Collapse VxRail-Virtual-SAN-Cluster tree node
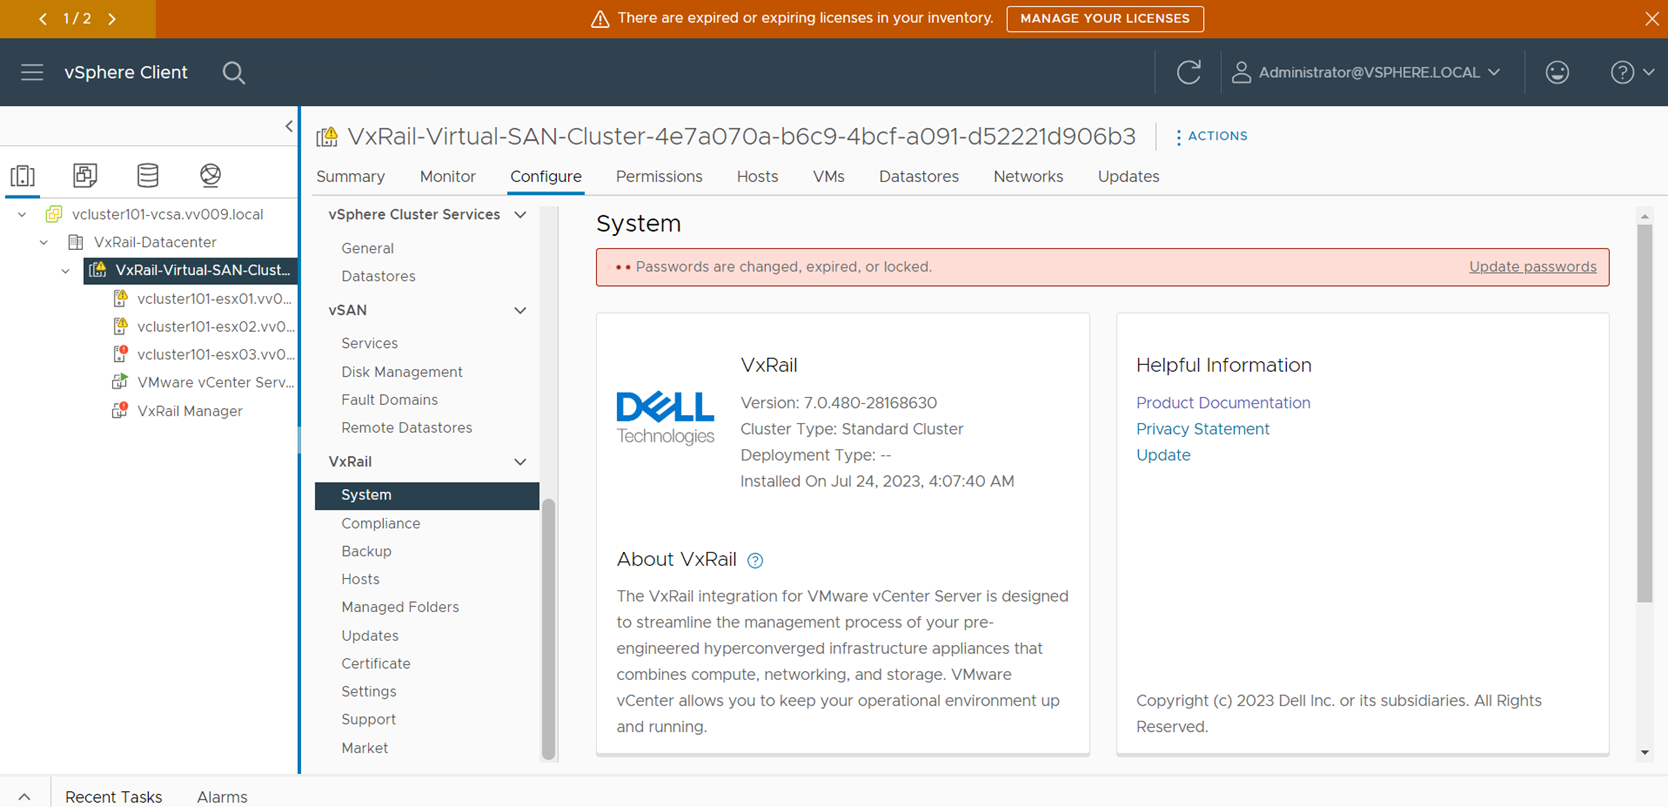 click(x=66, y=270)
